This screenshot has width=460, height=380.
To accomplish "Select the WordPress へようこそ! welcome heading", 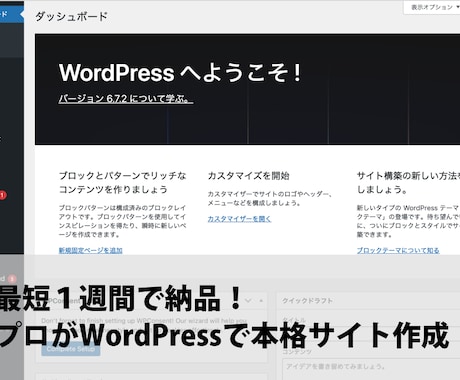I will (x=180, y=72).
